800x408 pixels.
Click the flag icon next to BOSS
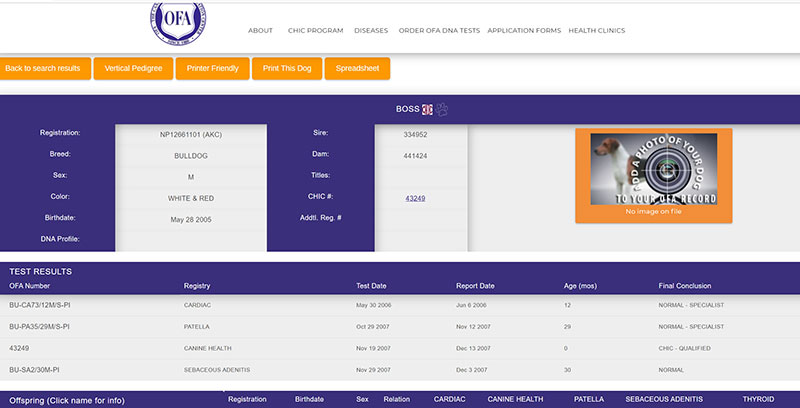[x=427, y=109]
